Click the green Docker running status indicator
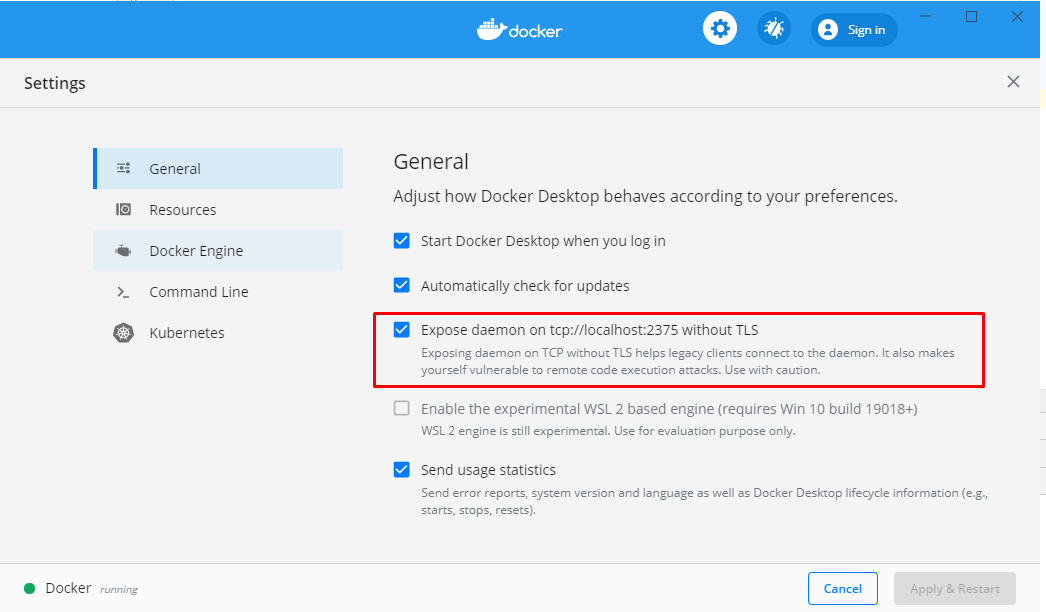The height and width of the screenshot is (612, 1046). [x=30, y=589]
